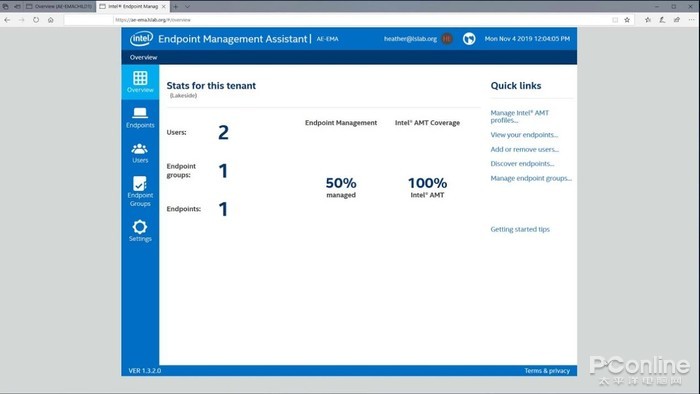Open Settings via the gear icon
Viewport: 700px width, 394px height.
[x=140, y=227]
